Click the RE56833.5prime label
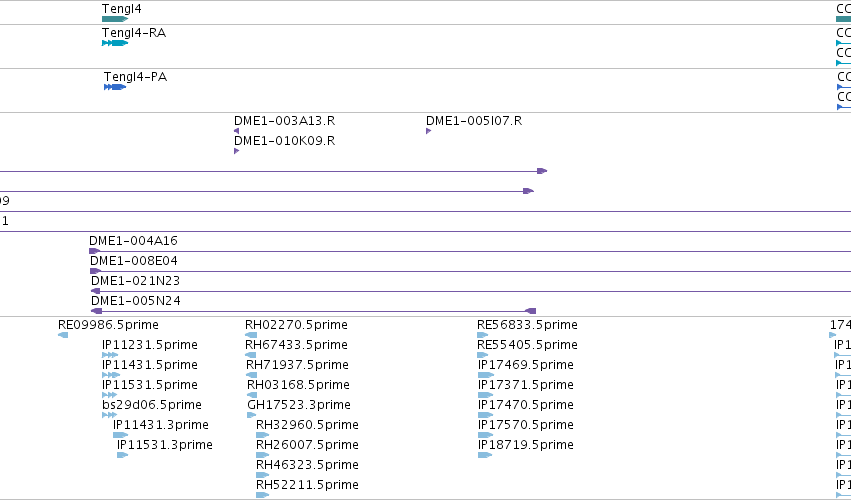This screenshot has width=851, height=500. pos(528,325)
